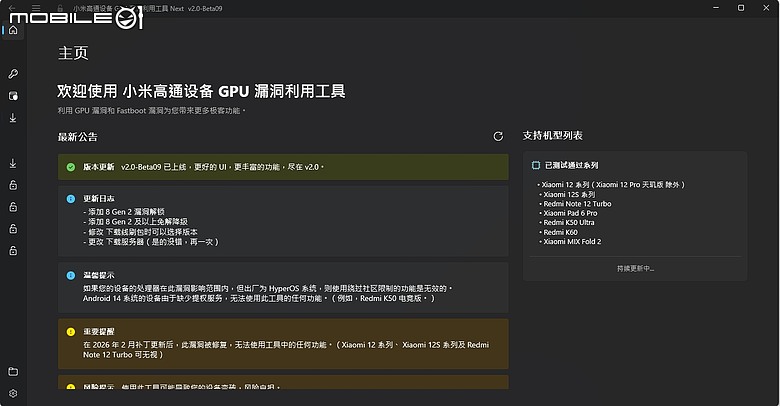780x406 pixels.
Task: Click the back arrow in the title bar
Action: click(12, 8)
